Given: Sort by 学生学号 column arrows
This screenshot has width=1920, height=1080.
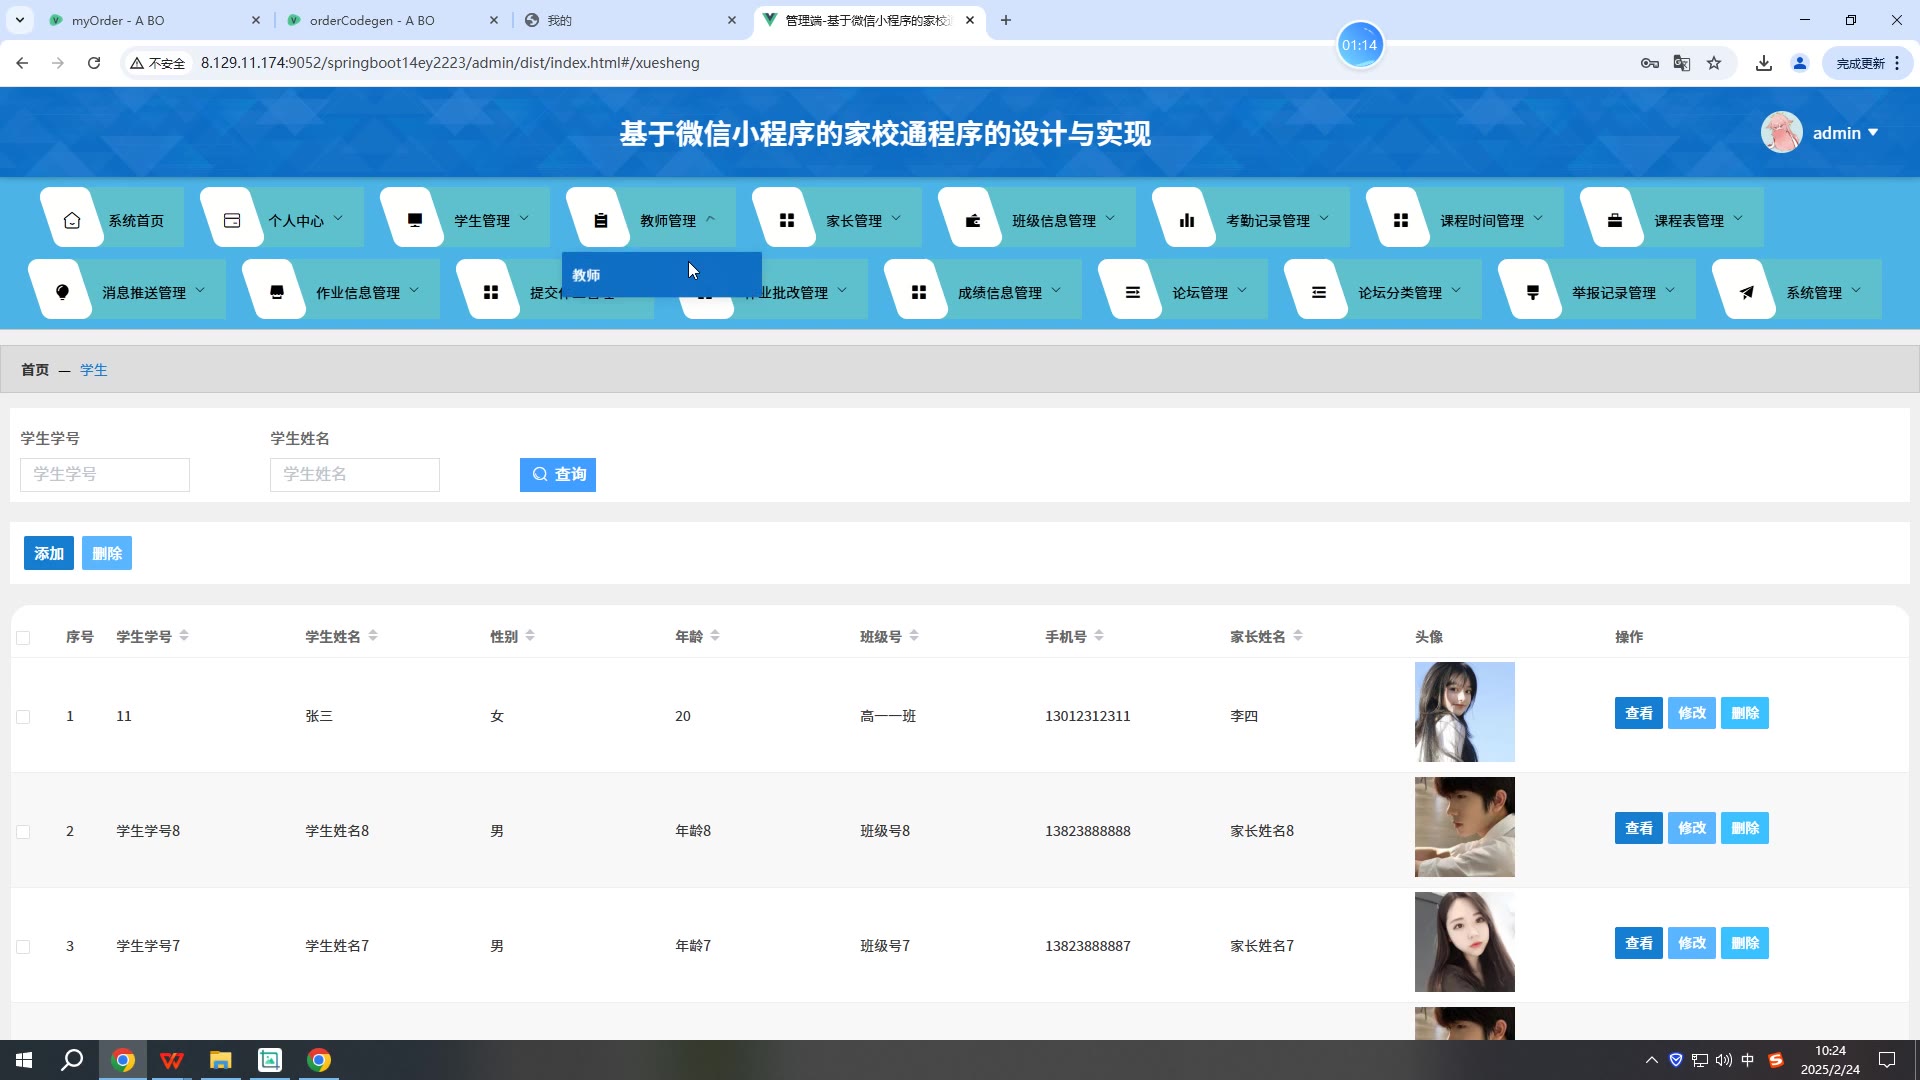Looking at the screenshot, I should (x=184, y=636).
